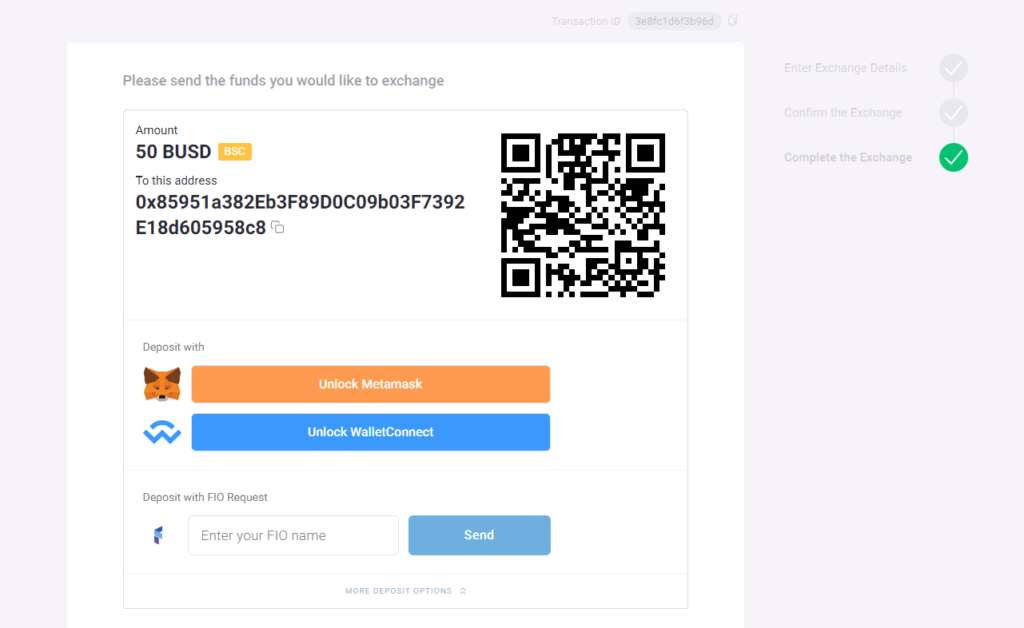Click the green Complete the Exchange checkmark
The image size is (1024, 628).
(954, 157)
